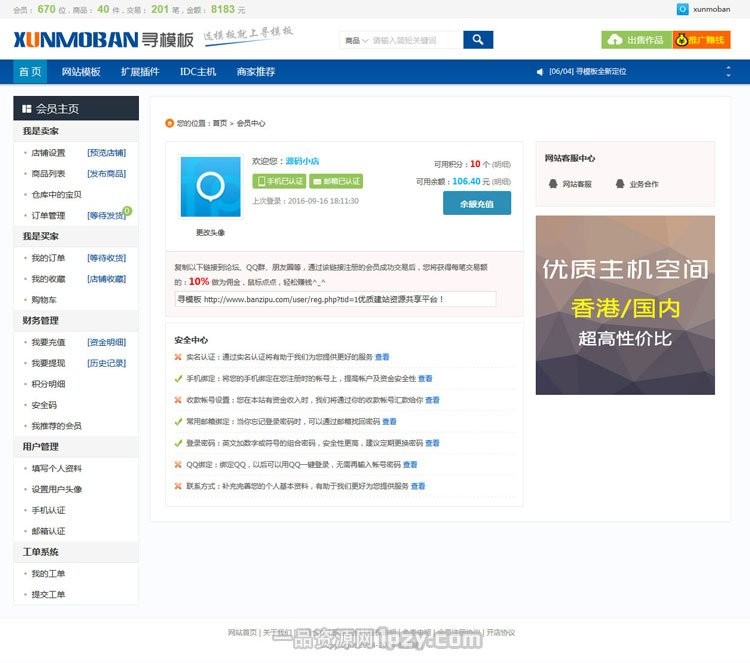Open 我推荐的会员 in the sidebar

point(56,426)
